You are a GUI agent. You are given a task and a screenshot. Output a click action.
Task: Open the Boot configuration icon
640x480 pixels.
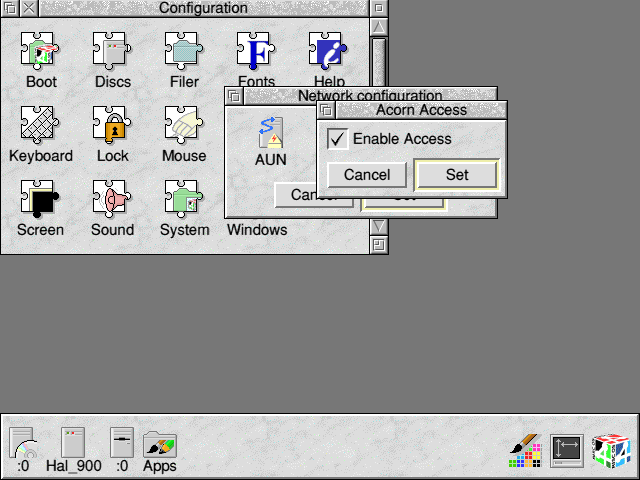[40, 51]
